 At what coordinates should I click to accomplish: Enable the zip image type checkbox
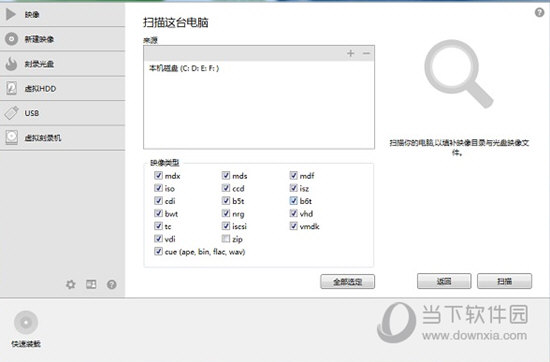tap(226, 239)
